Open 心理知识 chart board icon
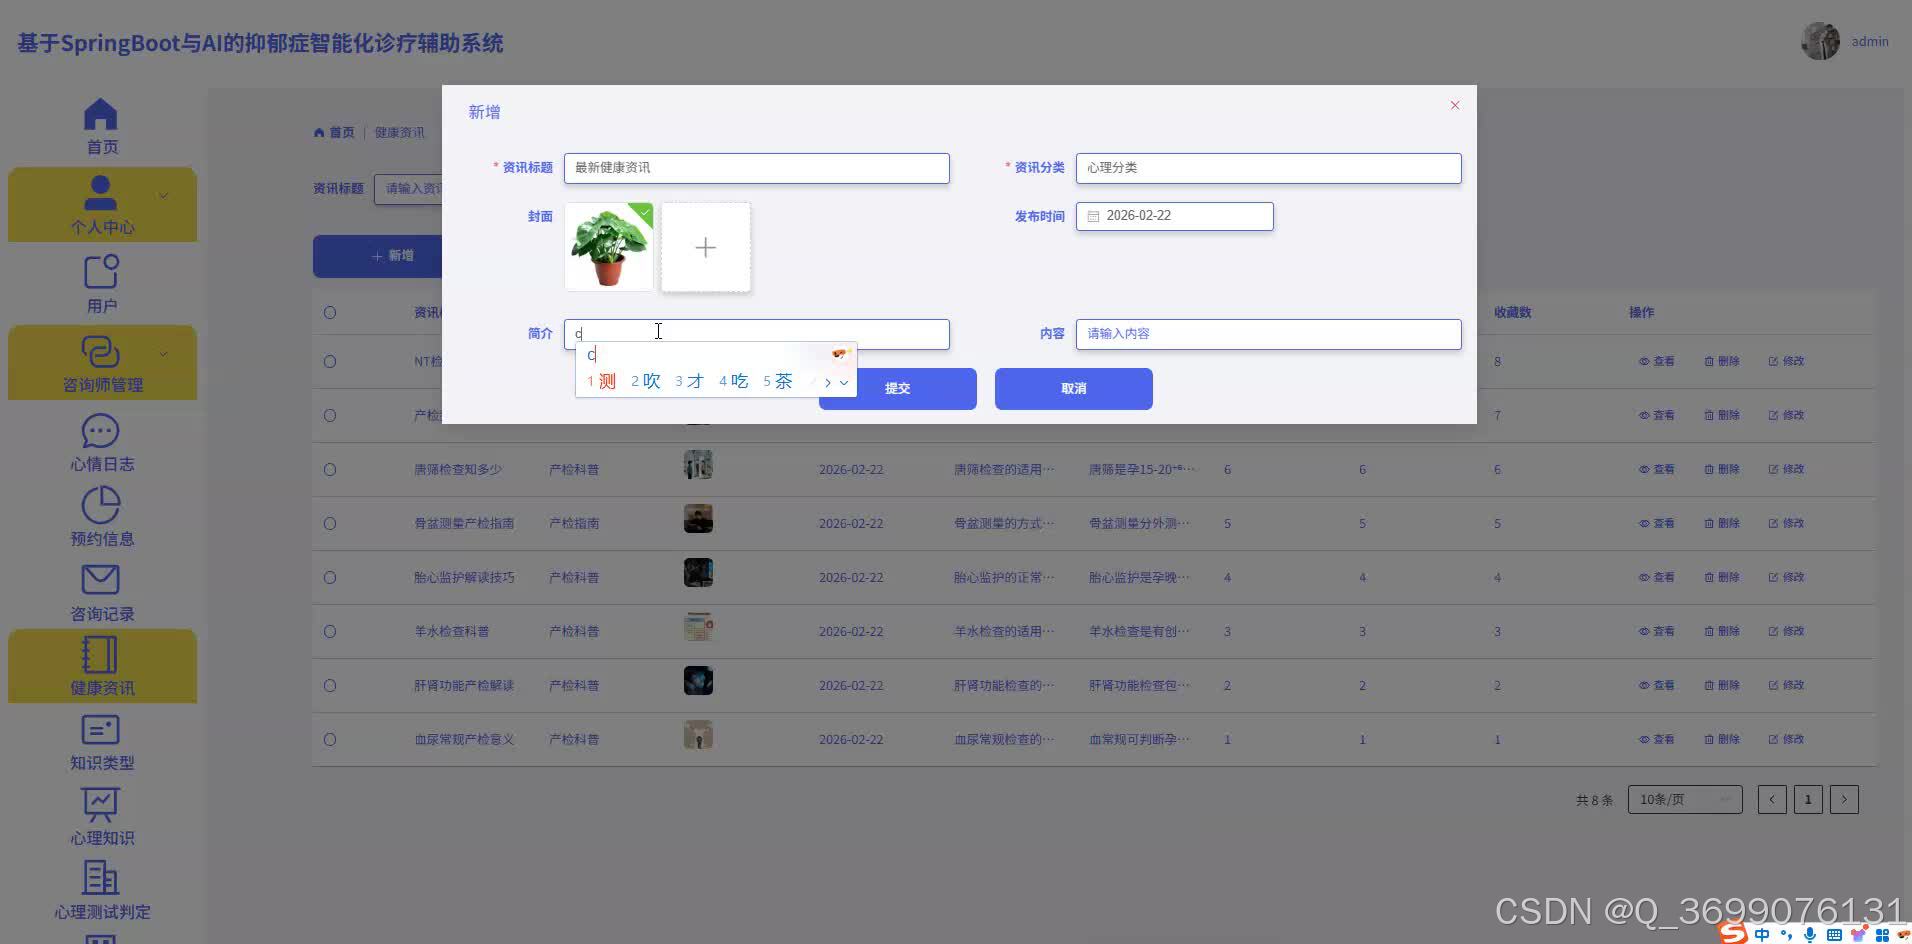This screenshot has width=1912, height=944. point(101,805)
